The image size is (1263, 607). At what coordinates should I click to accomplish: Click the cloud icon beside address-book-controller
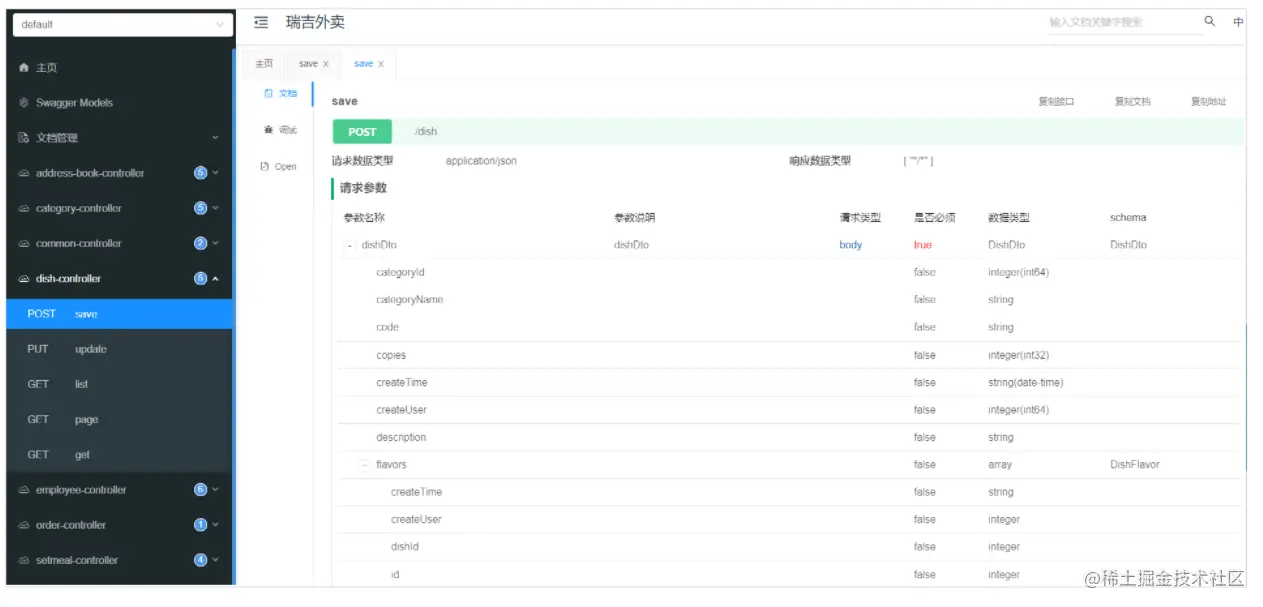tap(25, 173)
